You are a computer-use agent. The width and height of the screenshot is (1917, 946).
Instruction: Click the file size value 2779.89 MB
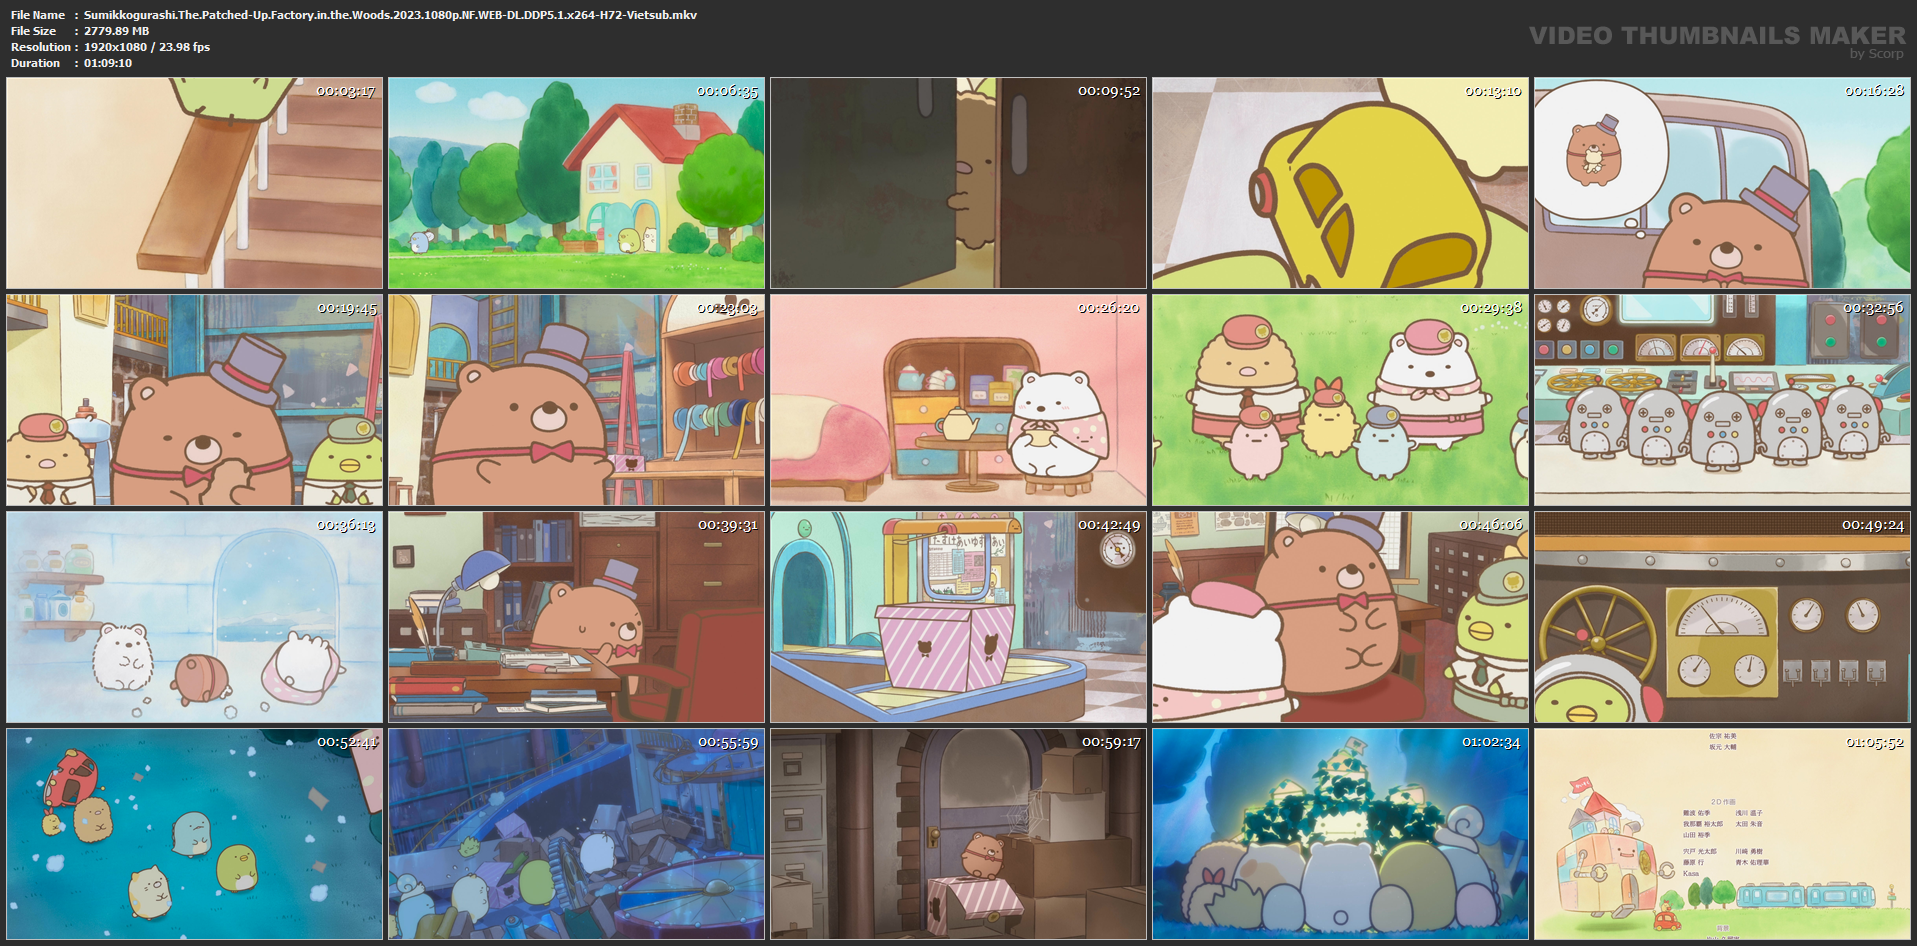(x=116, y=31)
